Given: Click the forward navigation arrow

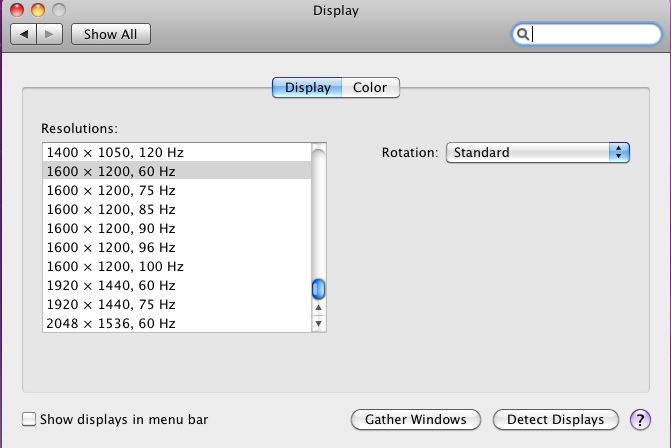Looking at the screenshot, I should point(50,34).
